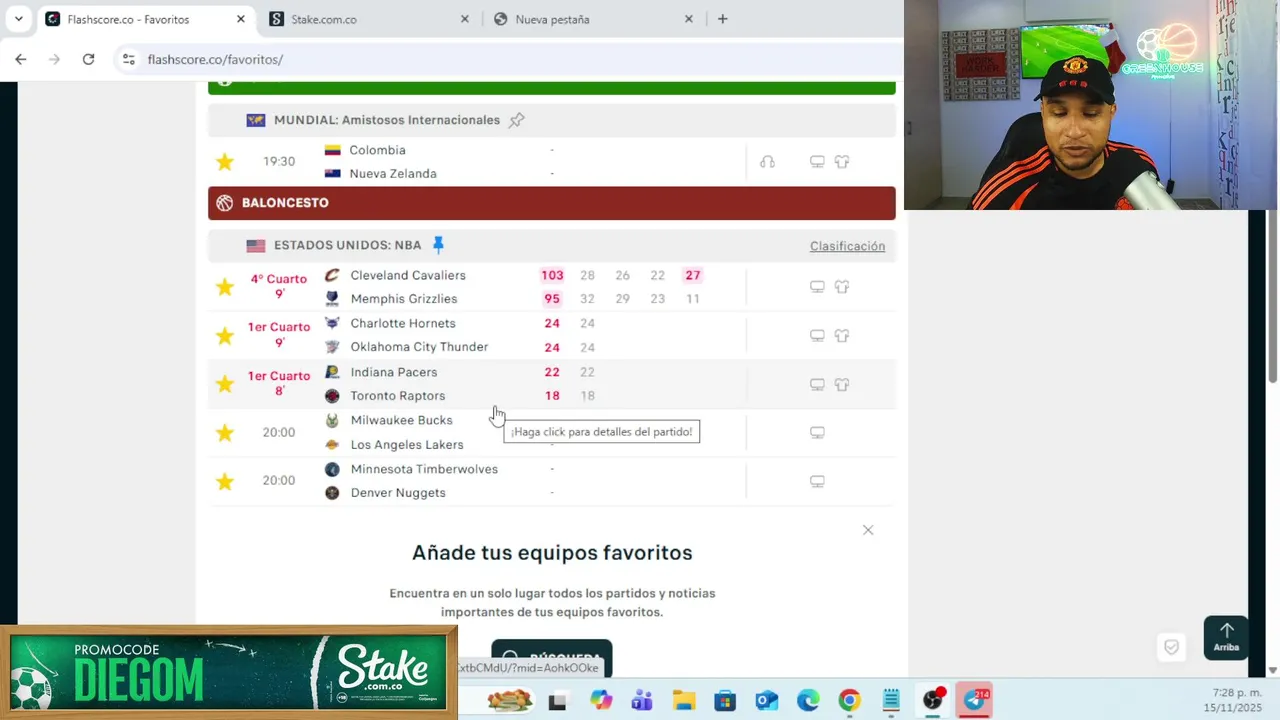The image size is (1280, 720).
Task: Click the TV icon on Hornets game row
Action: tap(817, 336)
